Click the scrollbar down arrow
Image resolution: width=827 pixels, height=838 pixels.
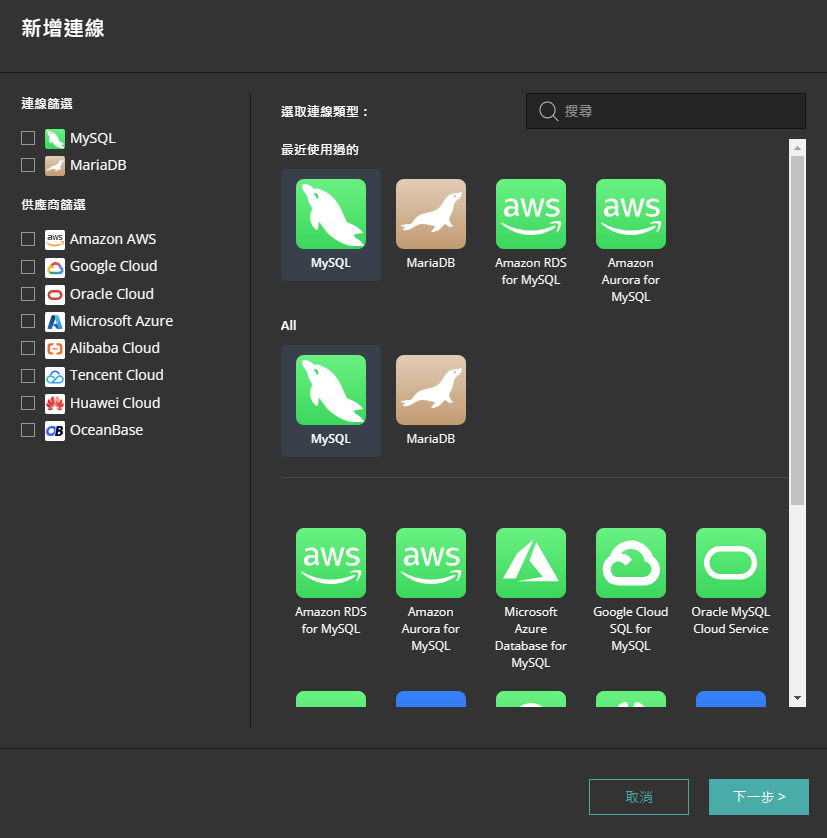[x=797, y=698]
